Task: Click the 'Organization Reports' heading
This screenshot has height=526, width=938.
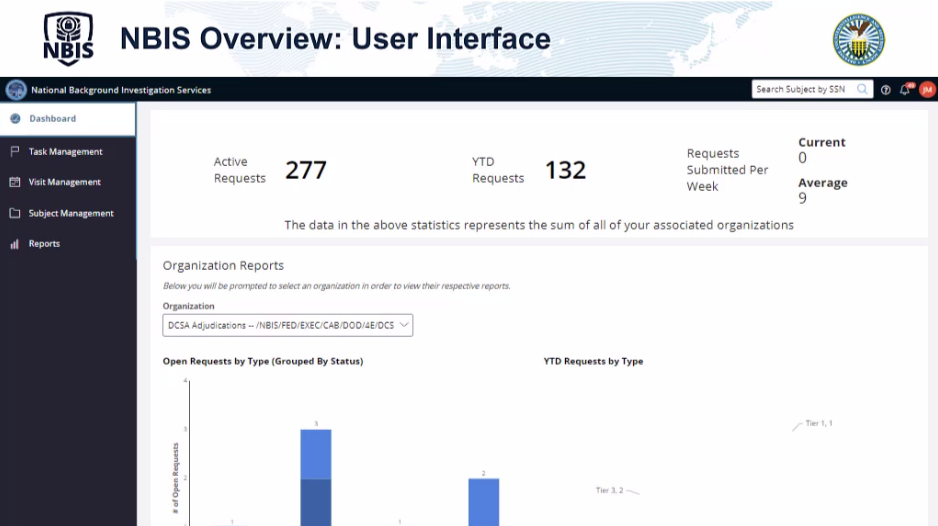Action: pos(223,265)
